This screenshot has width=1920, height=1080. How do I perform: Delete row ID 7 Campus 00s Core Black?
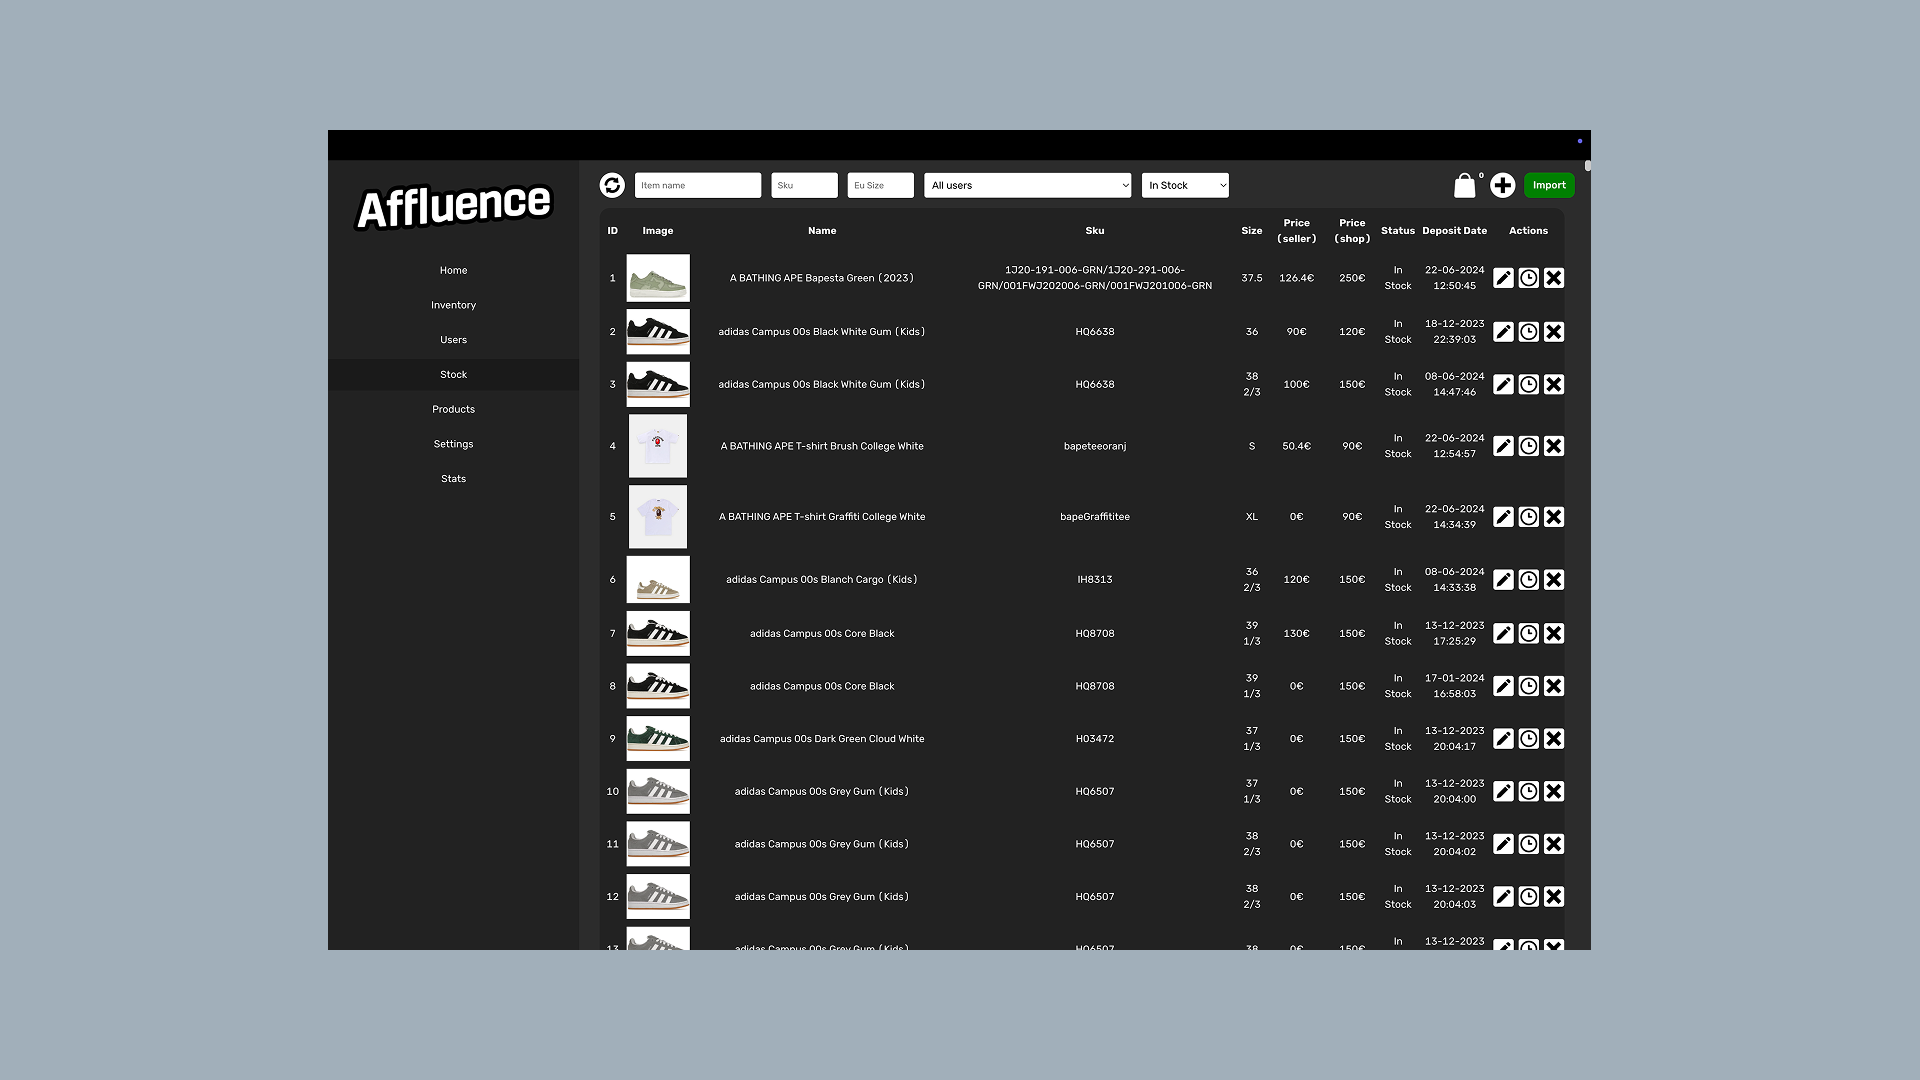click(x=1553, y=634)
